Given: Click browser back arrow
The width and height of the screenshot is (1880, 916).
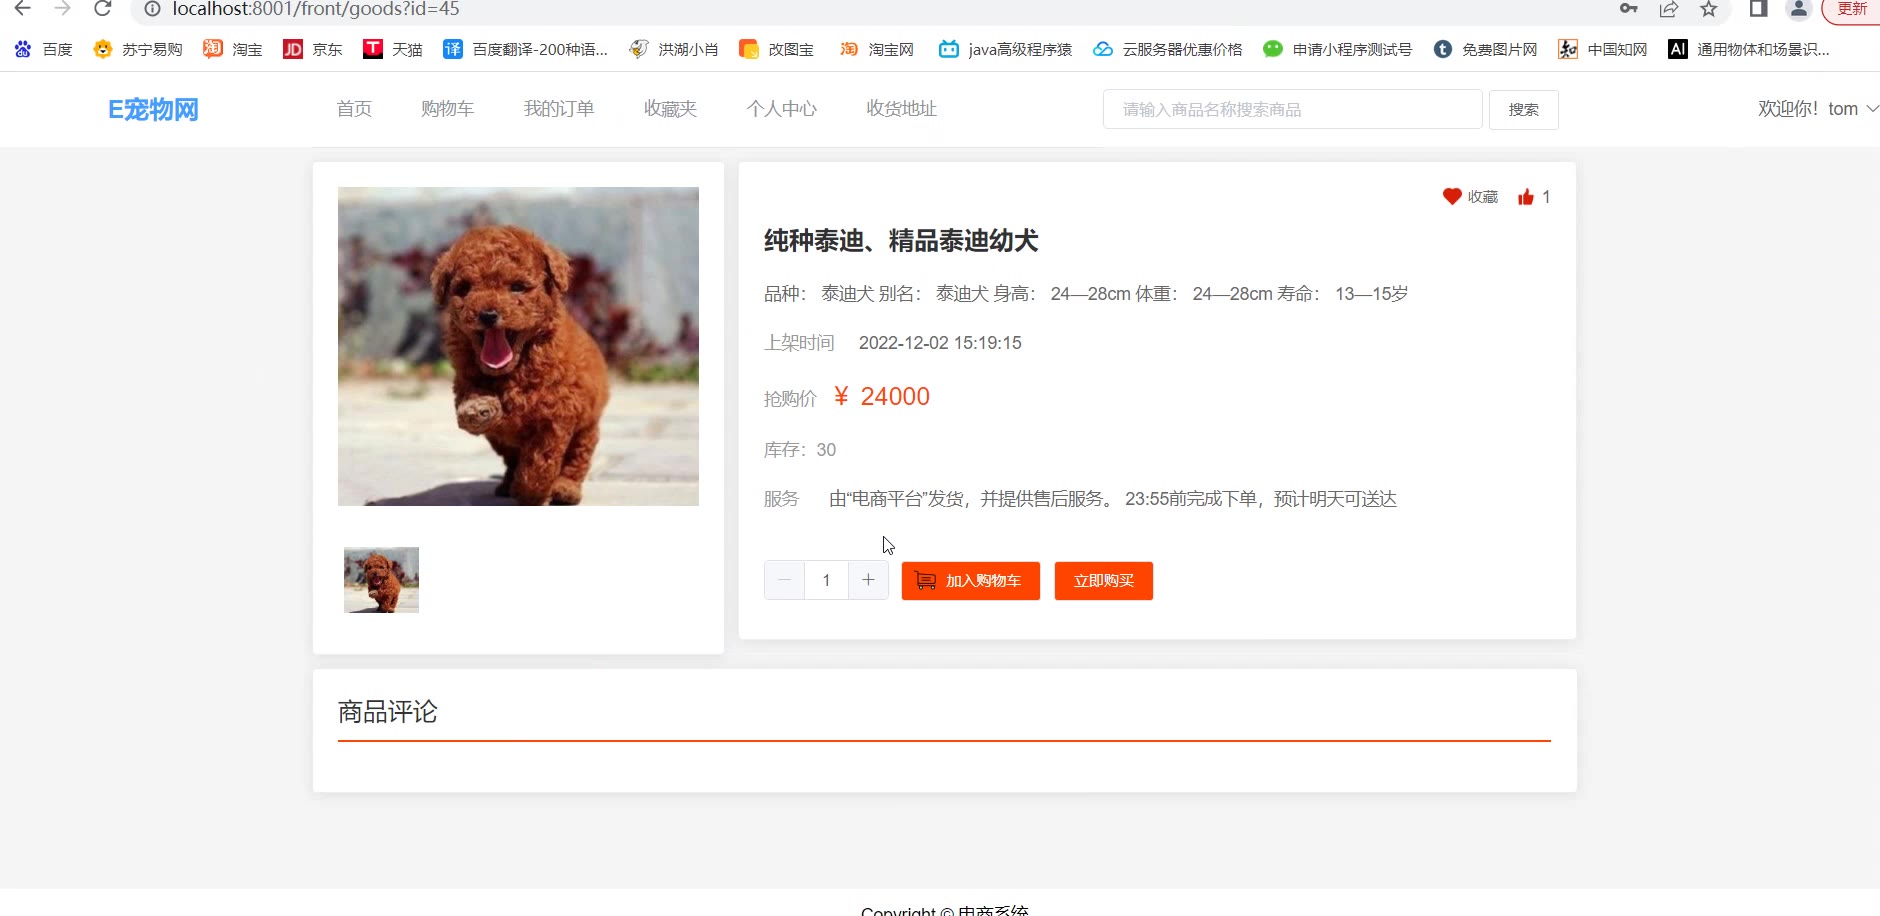Looking at the screenshot, I should 22,9.
